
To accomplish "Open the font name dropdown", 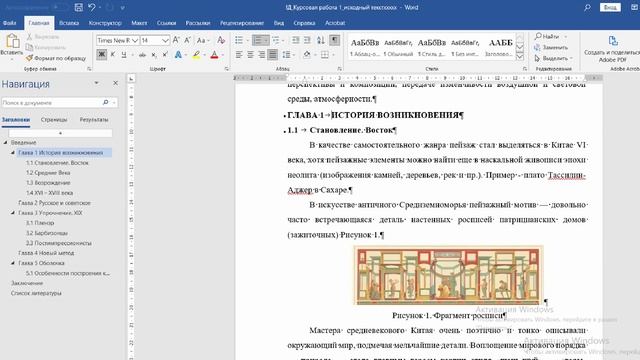I will [x=135, y=40].
